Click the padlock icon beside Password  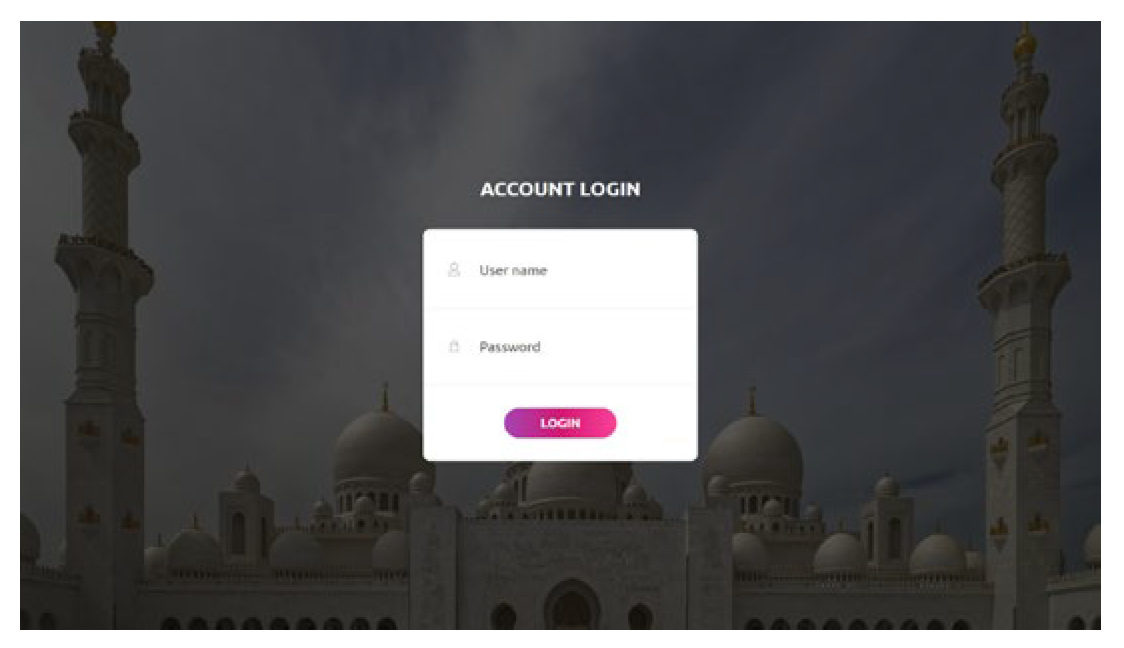point(454,347)
